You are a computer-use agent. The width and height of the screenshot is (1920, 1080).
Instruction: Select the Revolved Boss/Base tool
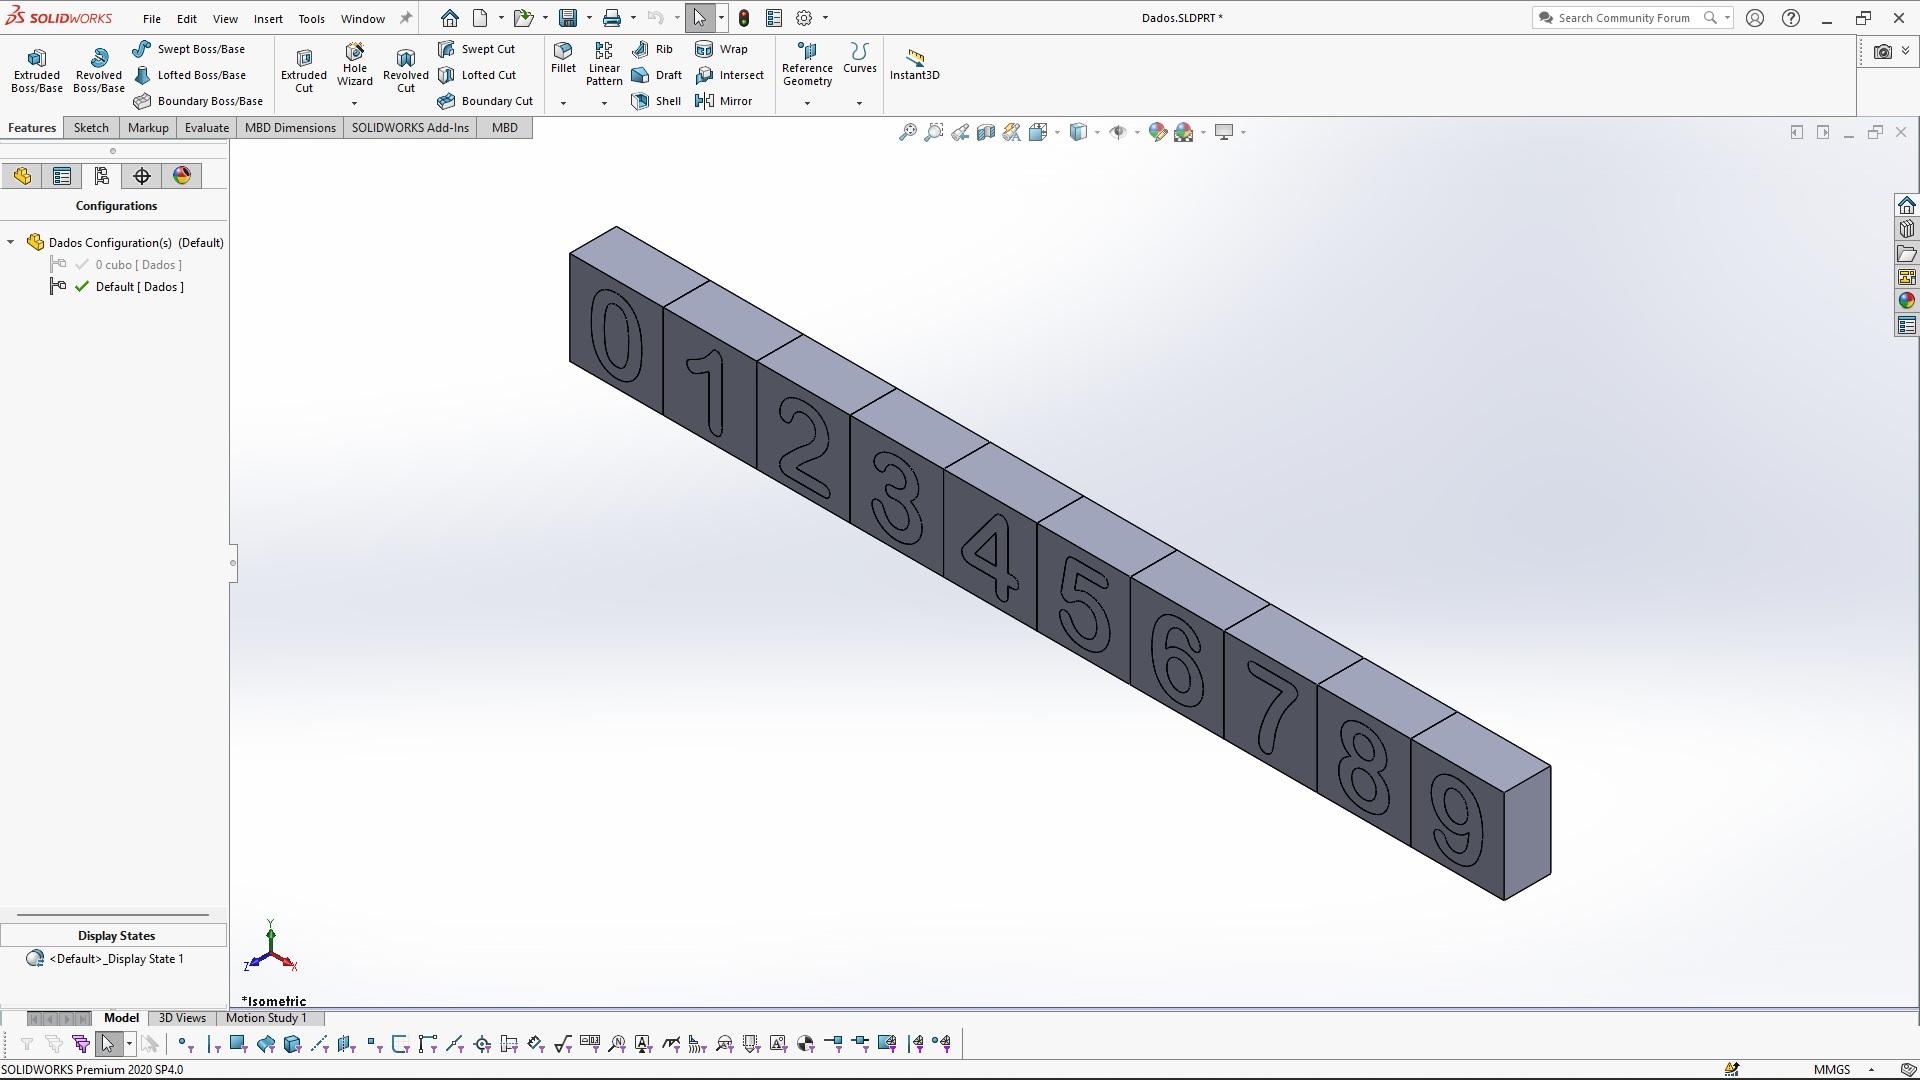pyautogui.click(x=98, y=70)
